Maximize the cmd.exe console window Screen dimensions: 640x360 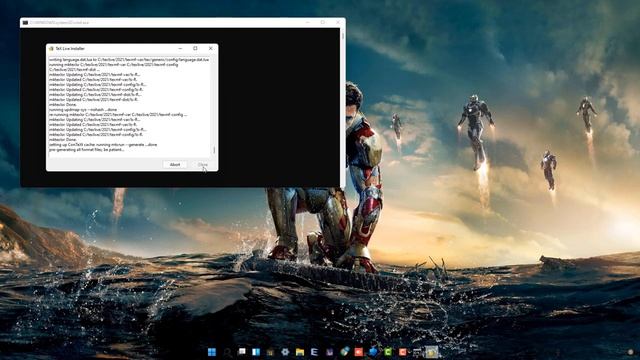point(323,22)
